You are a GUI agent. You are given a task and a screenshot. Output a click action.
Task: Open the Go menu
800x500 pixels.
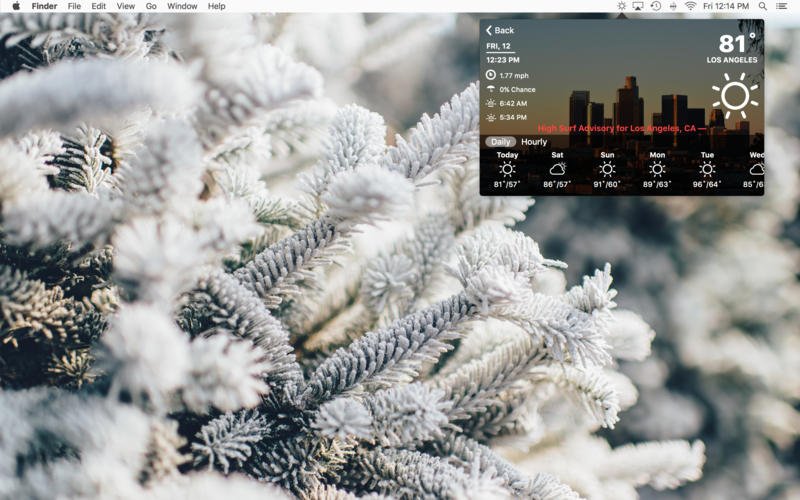[151, 6]
